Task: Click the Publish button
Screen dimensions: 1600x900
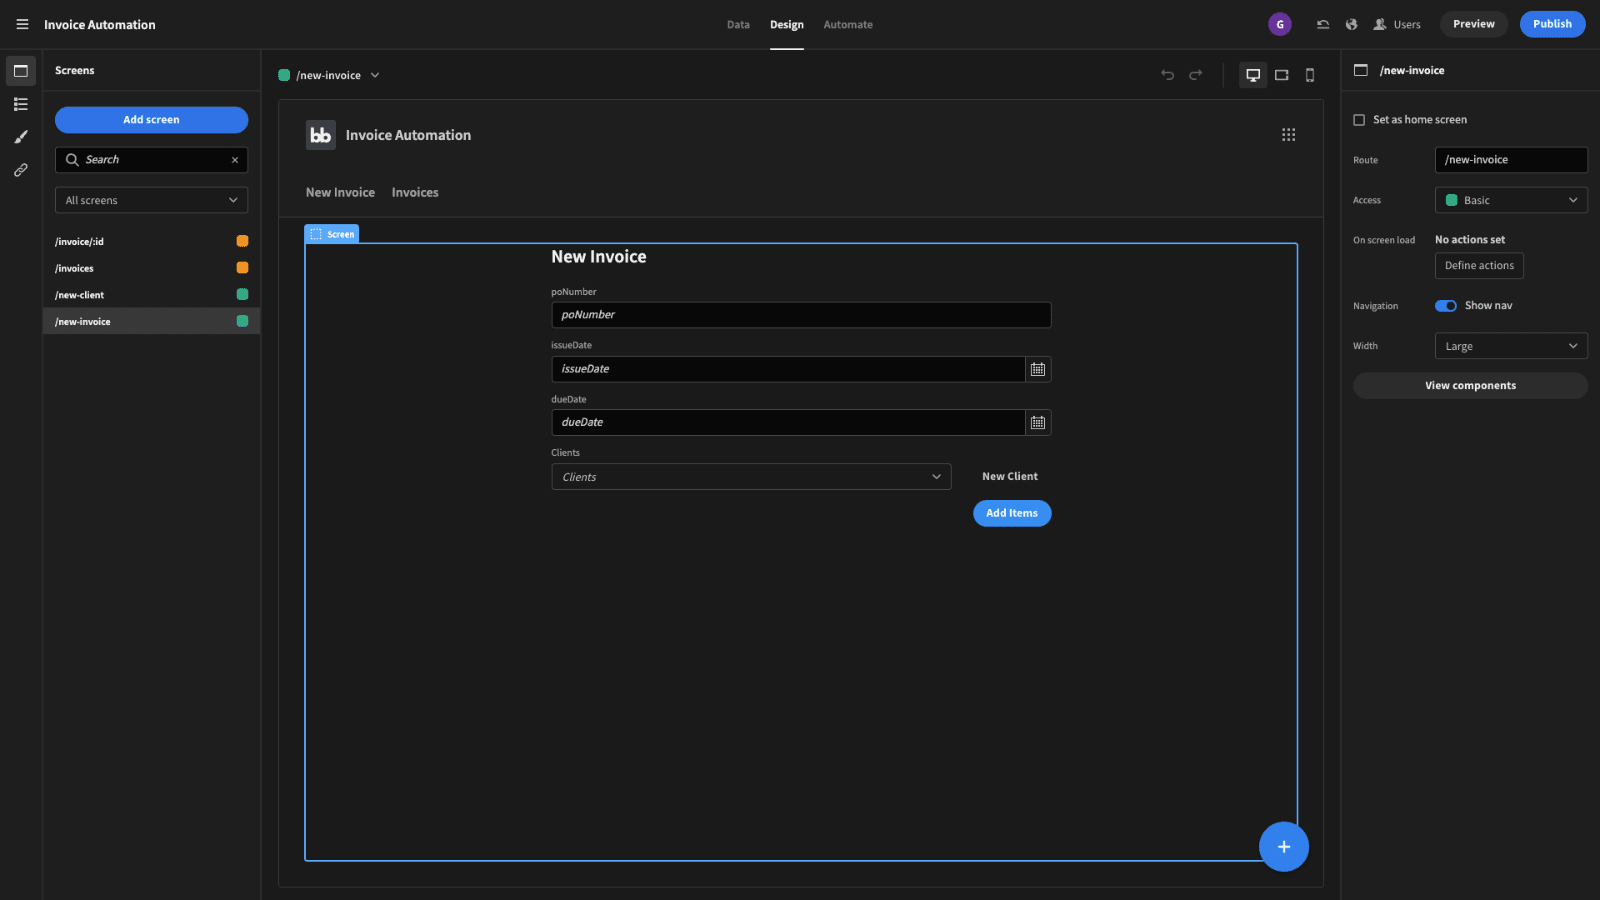Action: click(x=1552, y=24)
